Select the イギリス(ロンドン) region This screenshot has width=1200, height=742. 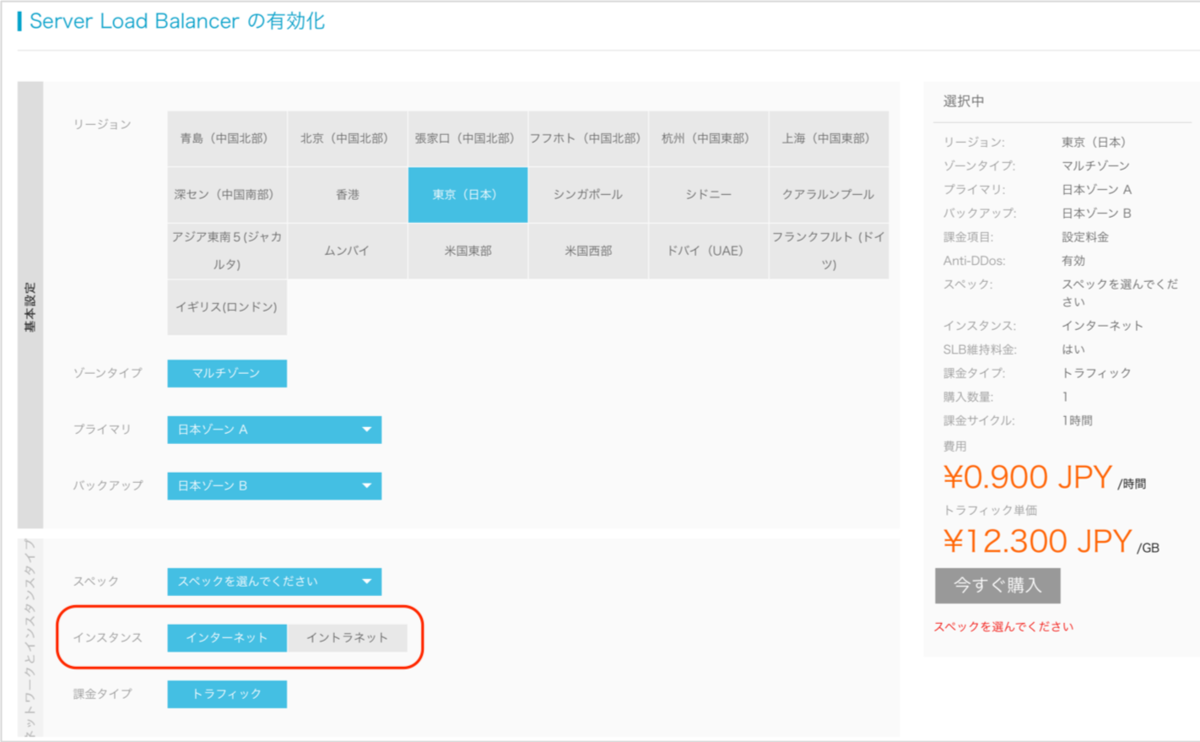[x=227, y=307]
